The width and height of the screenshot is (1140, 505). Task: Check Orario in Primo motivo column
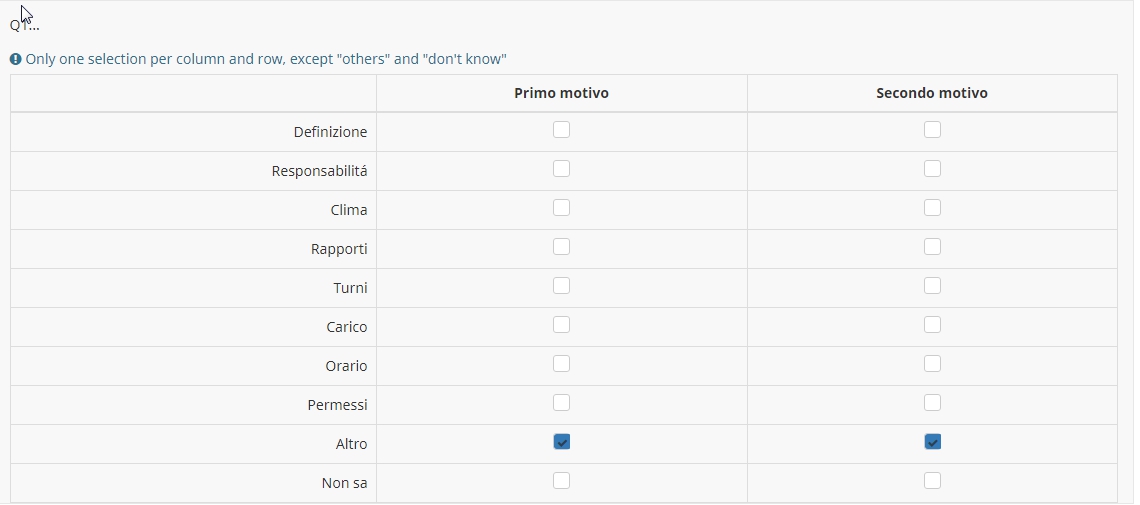[561, 363]
